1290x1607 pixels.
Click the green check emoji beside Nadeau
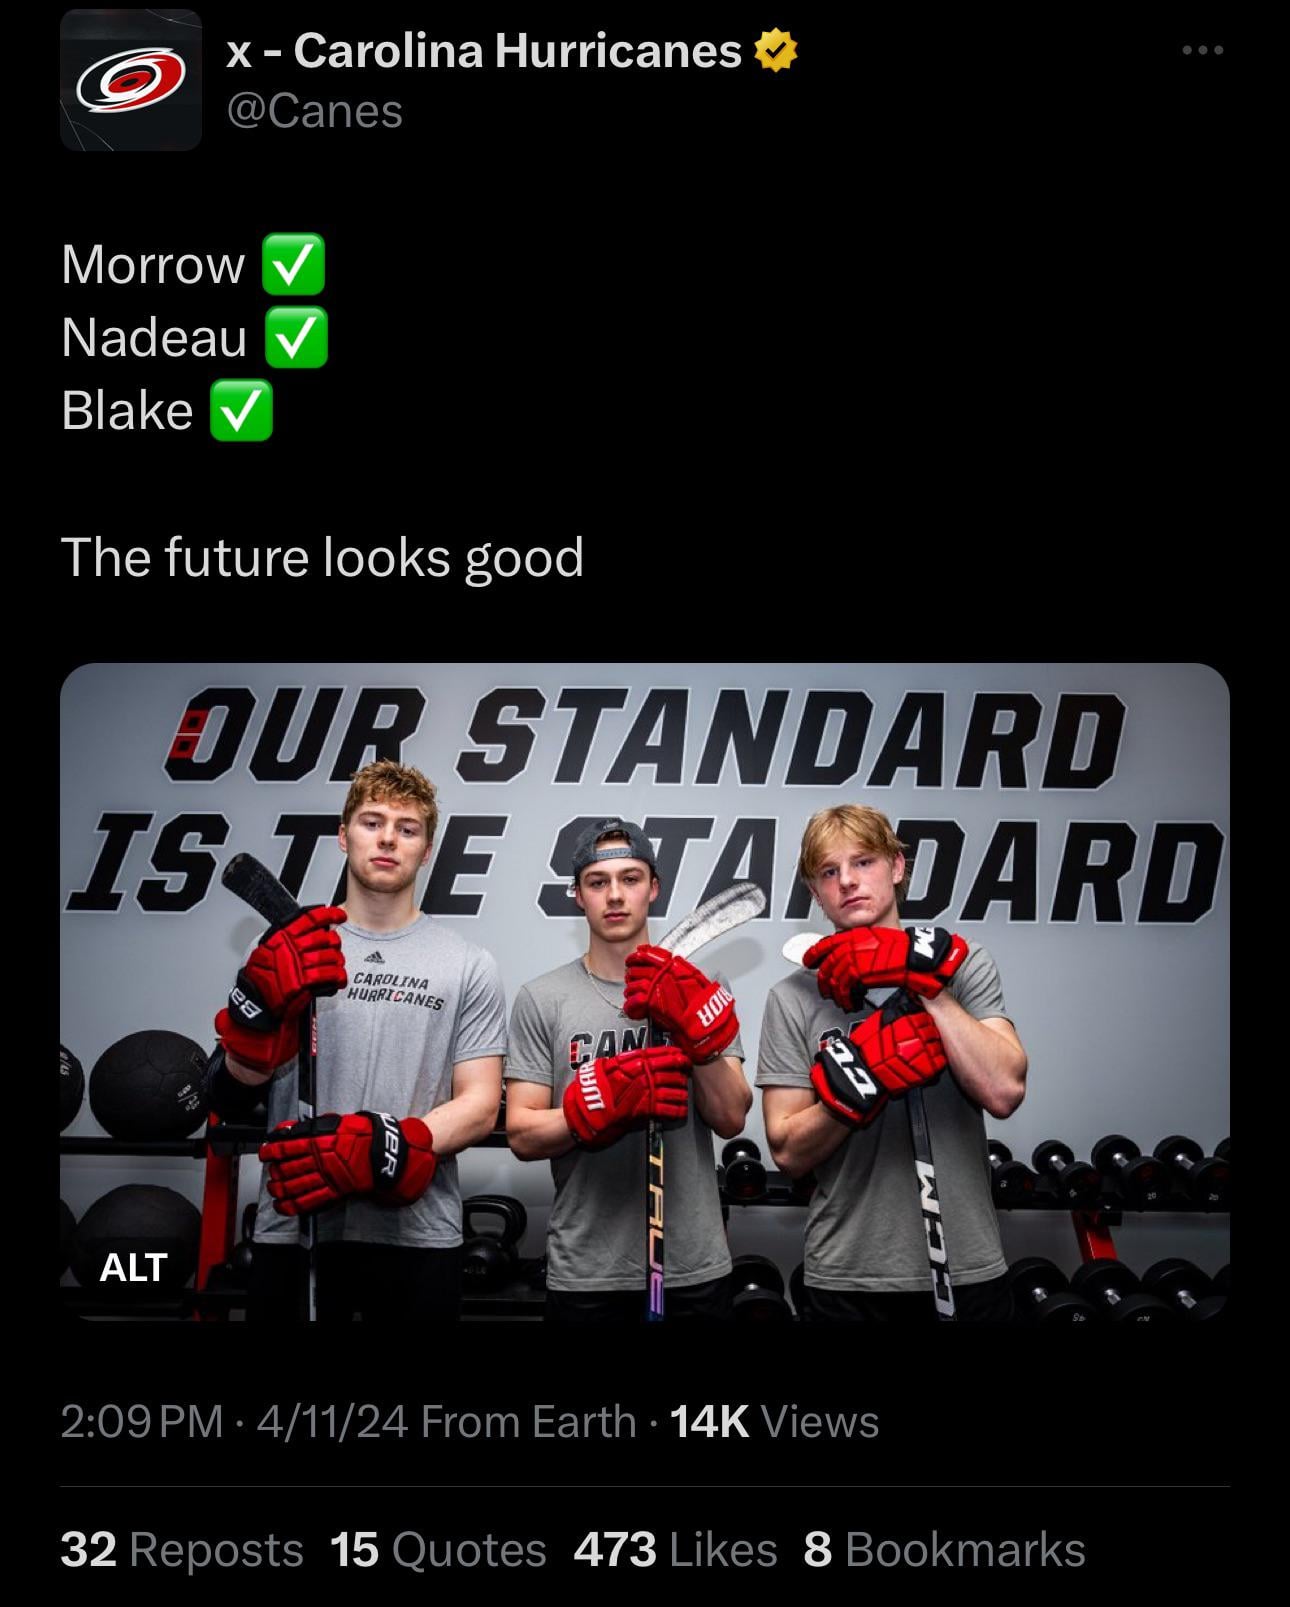(296, 338)
